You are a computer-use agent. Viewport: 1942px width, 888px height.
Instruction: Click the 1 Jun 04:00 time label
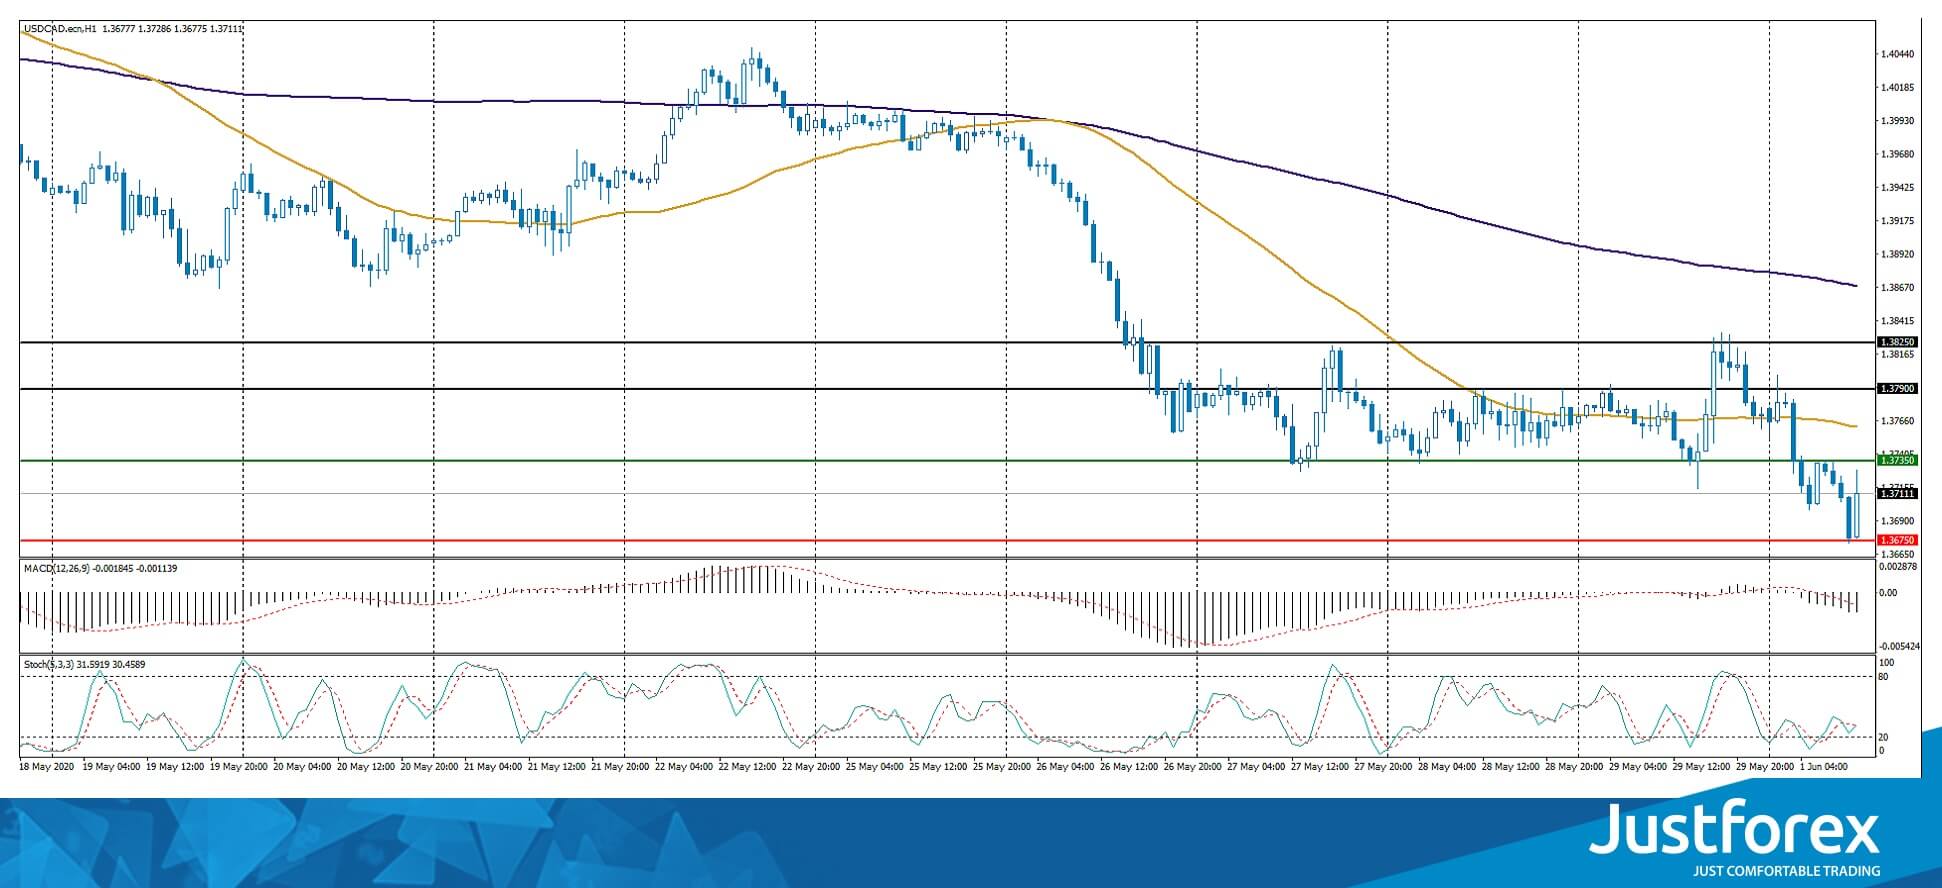[x=1826, y=767]
